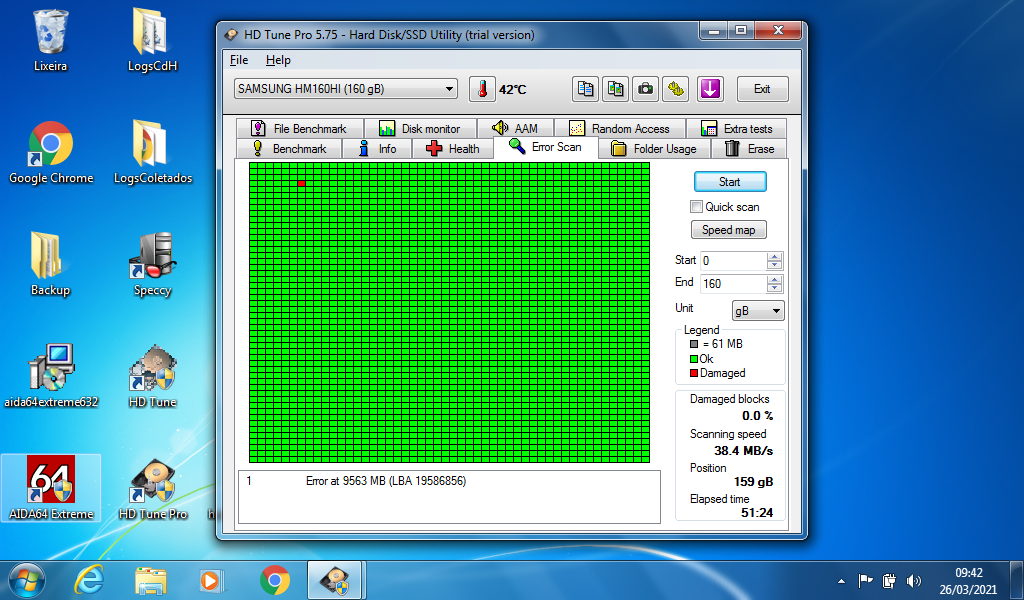Switch to the File Benchmark tab
The width and height of the screenshot is (1024, 600).
coord(299,129)
